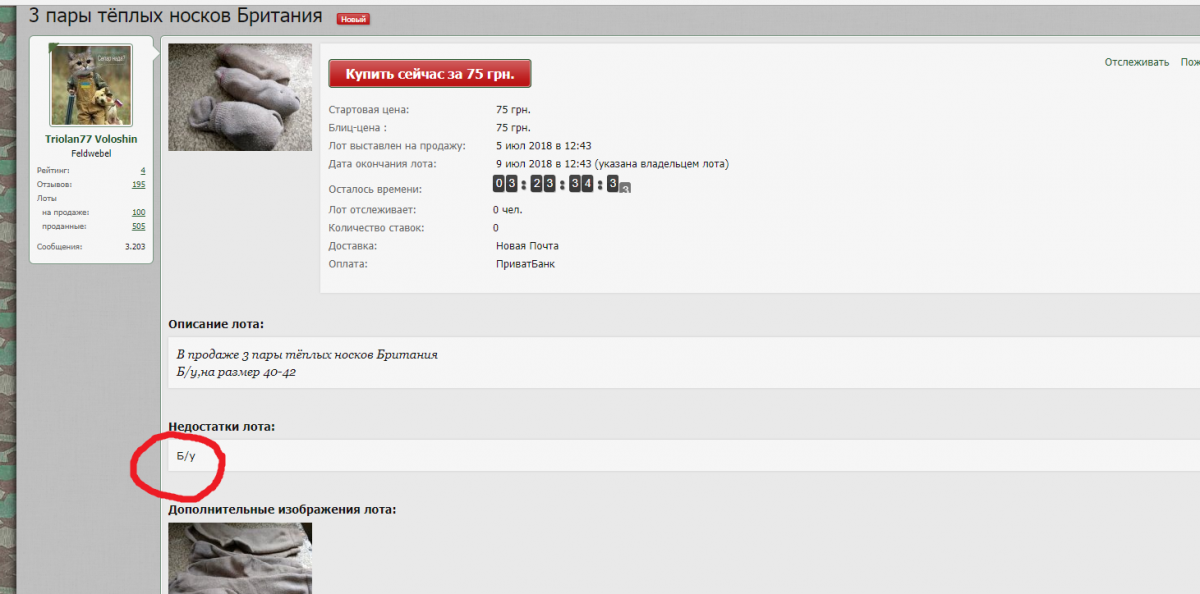The height and width of the screenshot is (594, 1200).
Task: Open the seller rating value 4
Action: coord(142,171)
